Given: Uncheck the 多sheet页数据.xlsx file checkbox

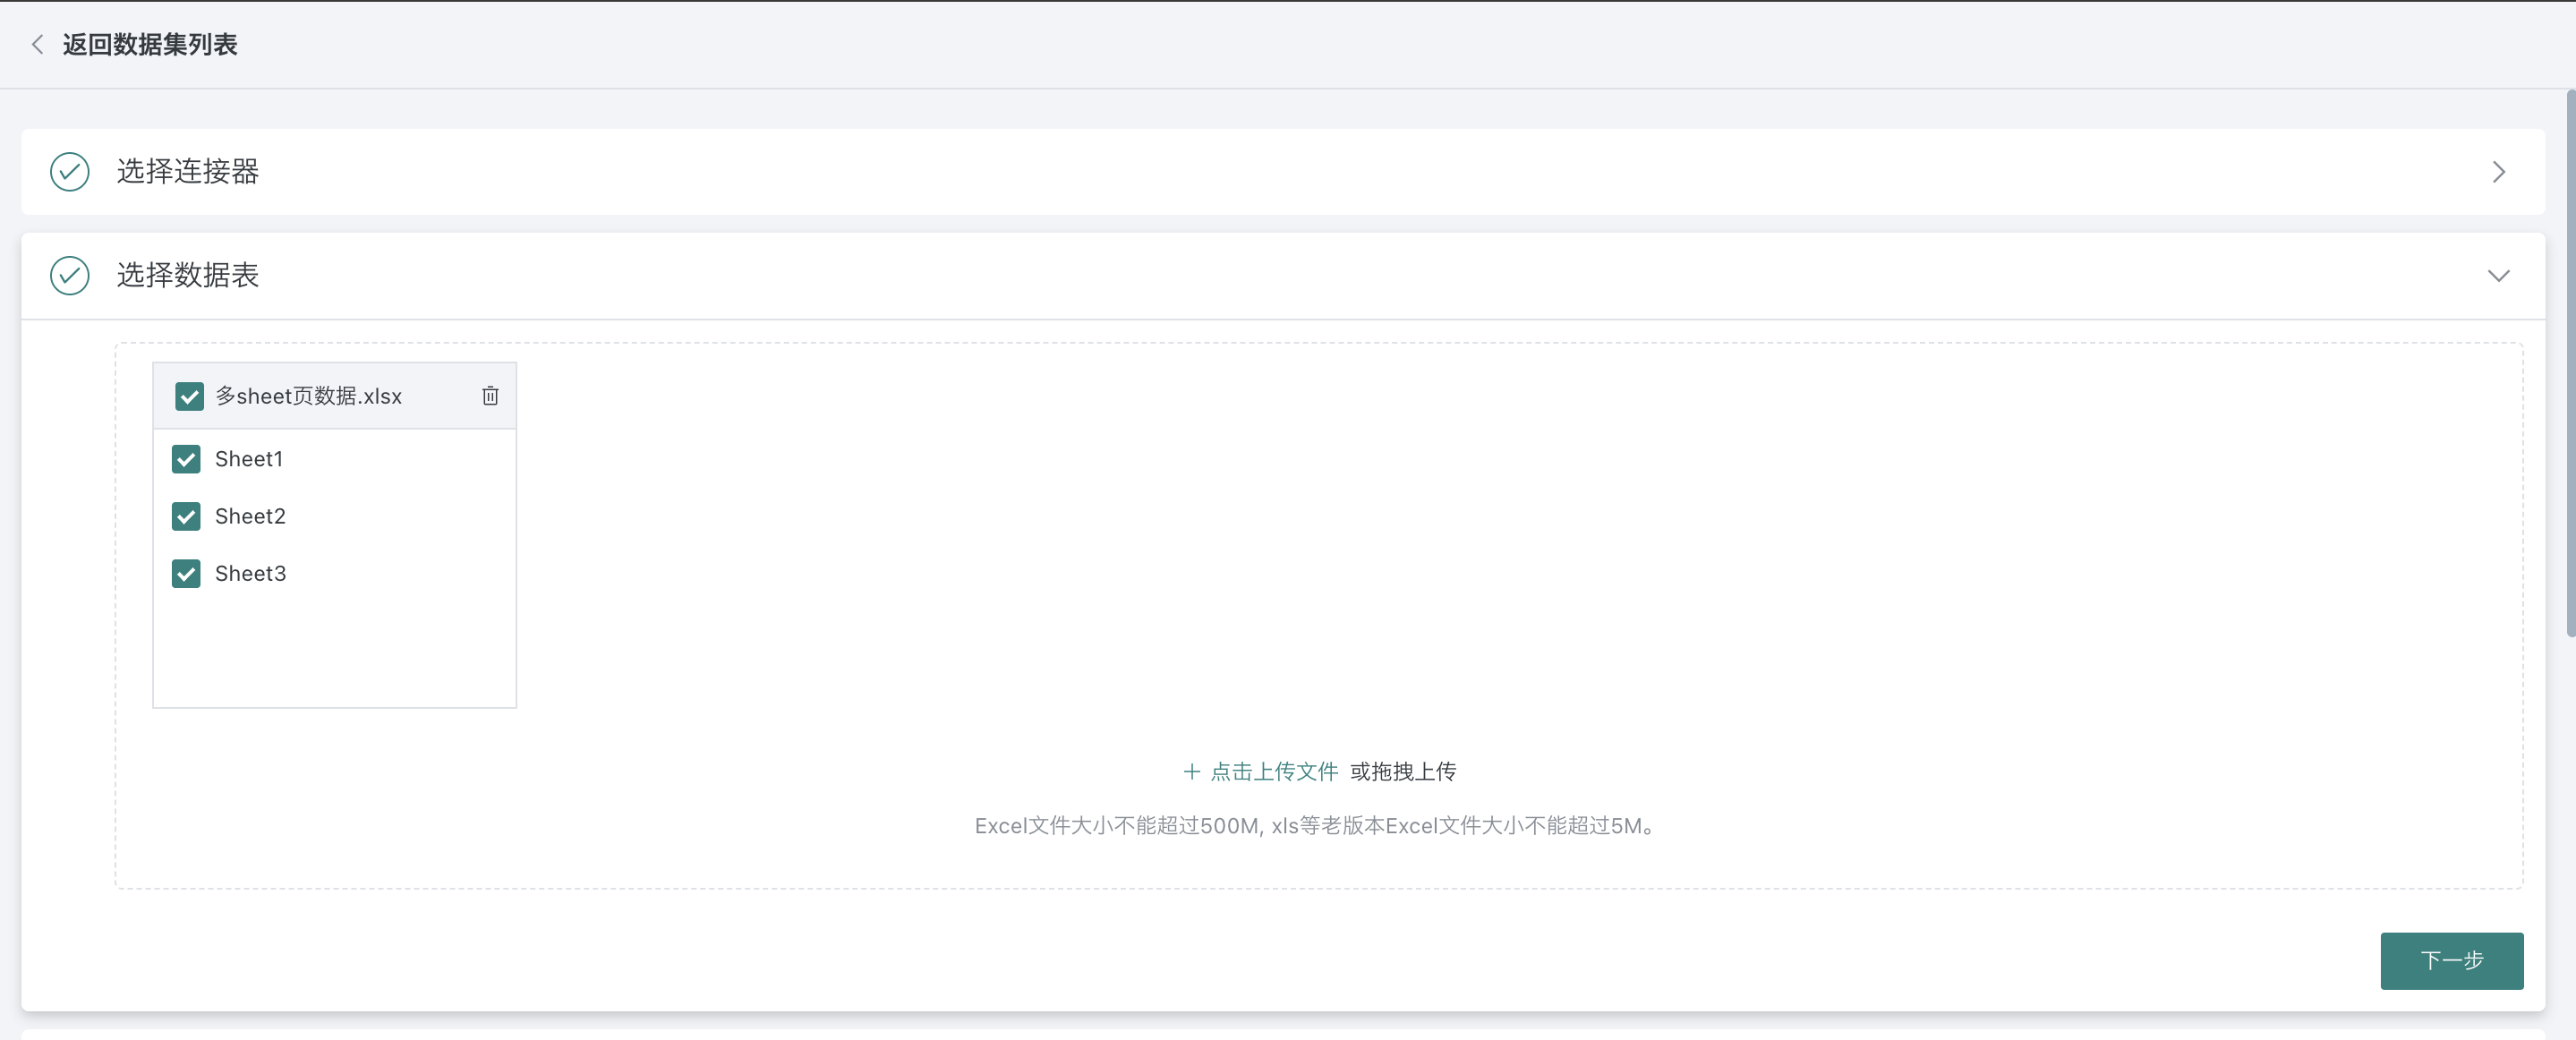Looking at the screenshot, I should [x=190, y=396].
